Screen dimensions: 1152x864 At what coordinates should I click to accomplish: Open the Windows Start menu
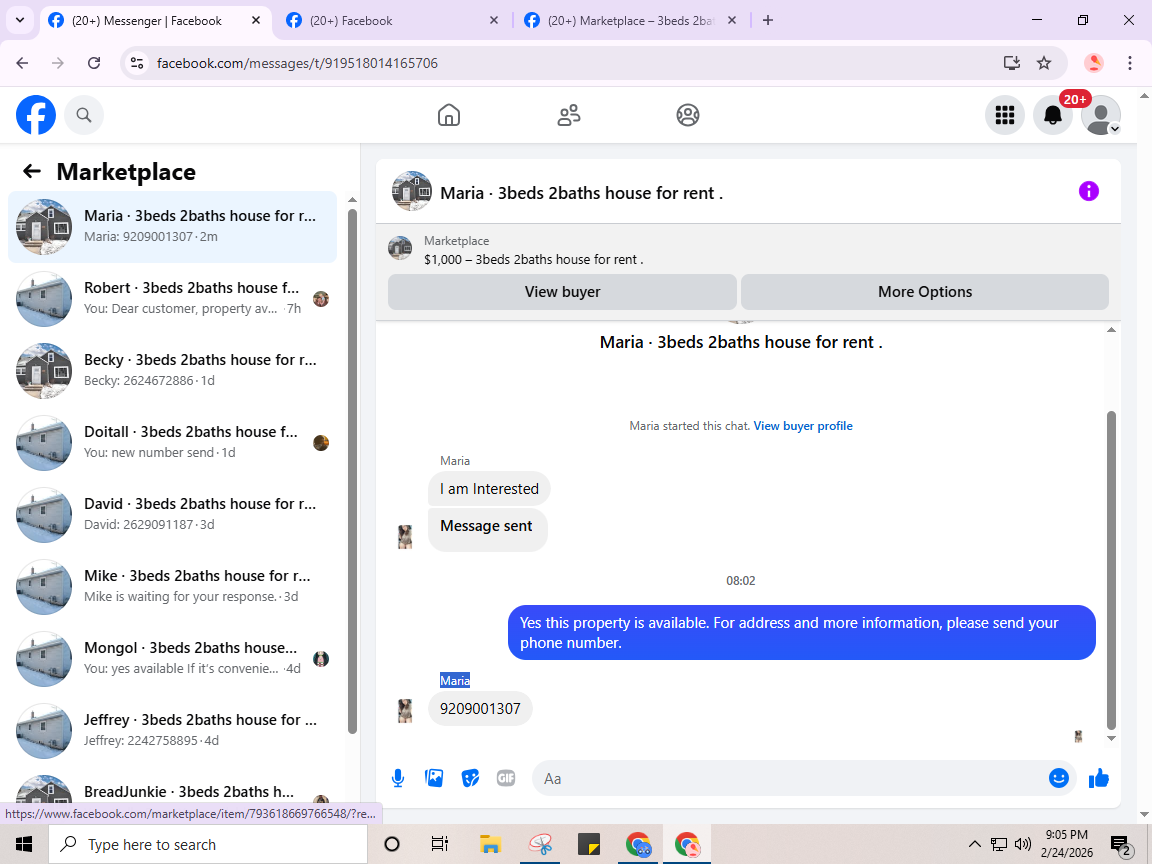click(24, 844)
